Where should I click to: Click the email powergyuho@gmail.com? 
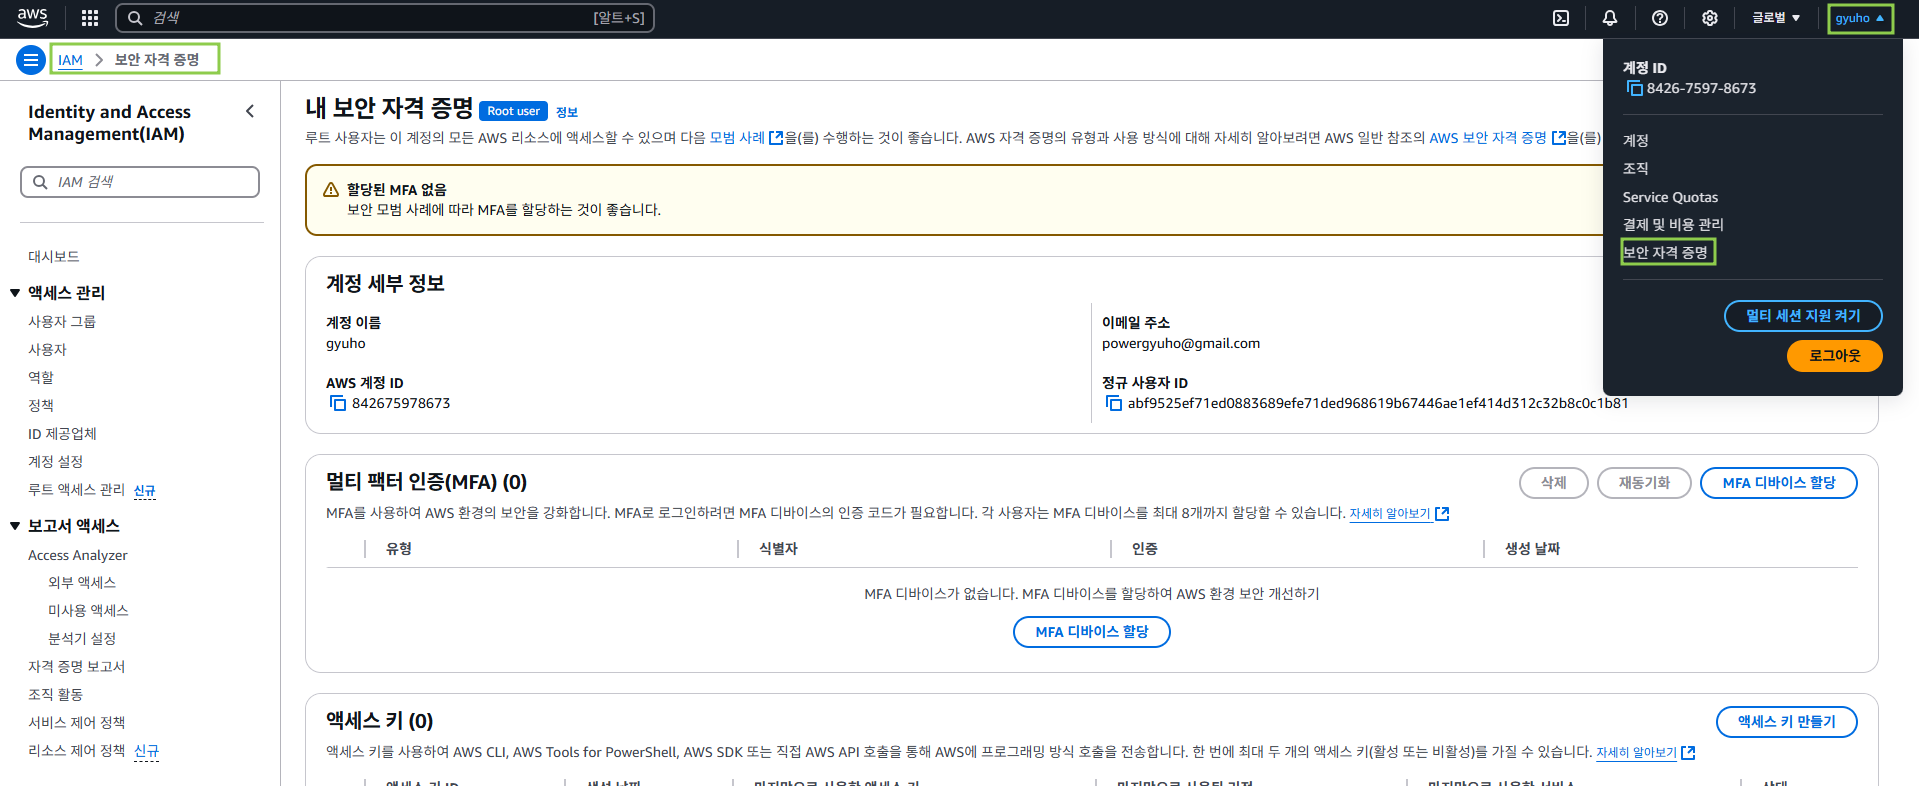pyautogui.click(x=1181, y=344)
